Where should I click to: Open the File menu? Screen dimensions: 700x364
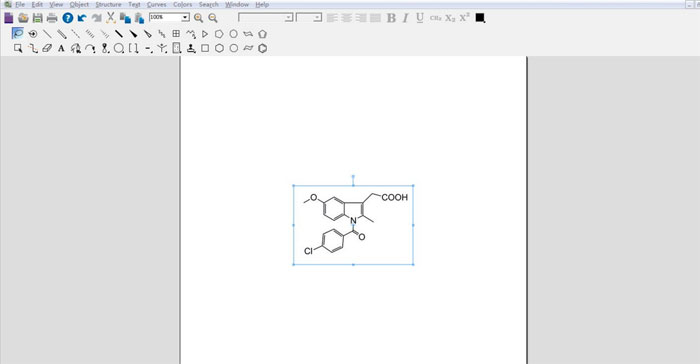[x=20, y=4]
